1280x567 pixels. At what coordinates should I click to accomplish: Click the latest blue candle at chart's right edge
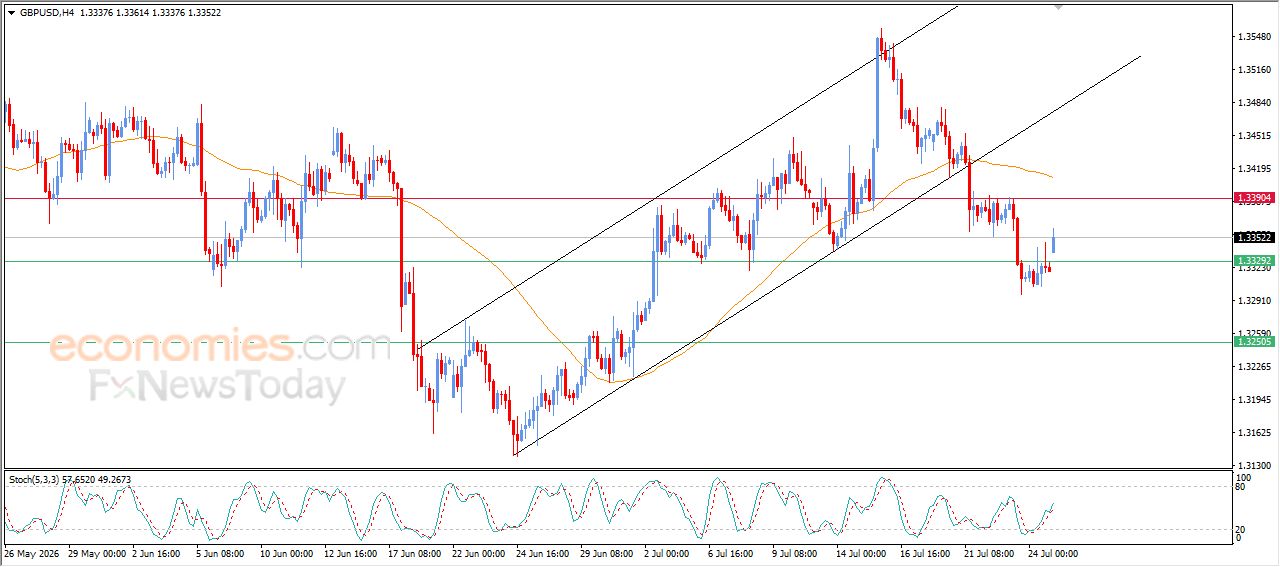coord(1054,240)
